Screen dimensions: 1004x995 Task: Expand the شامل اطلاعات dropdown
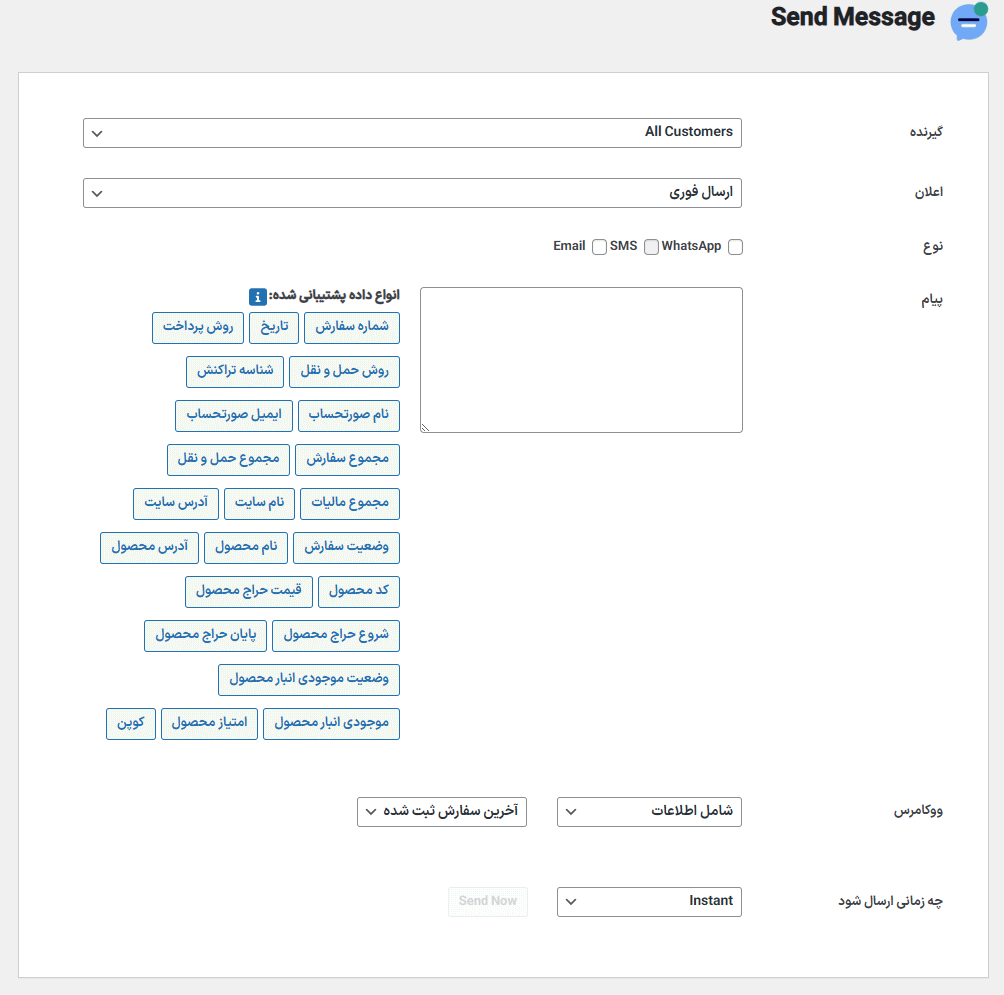649,812
